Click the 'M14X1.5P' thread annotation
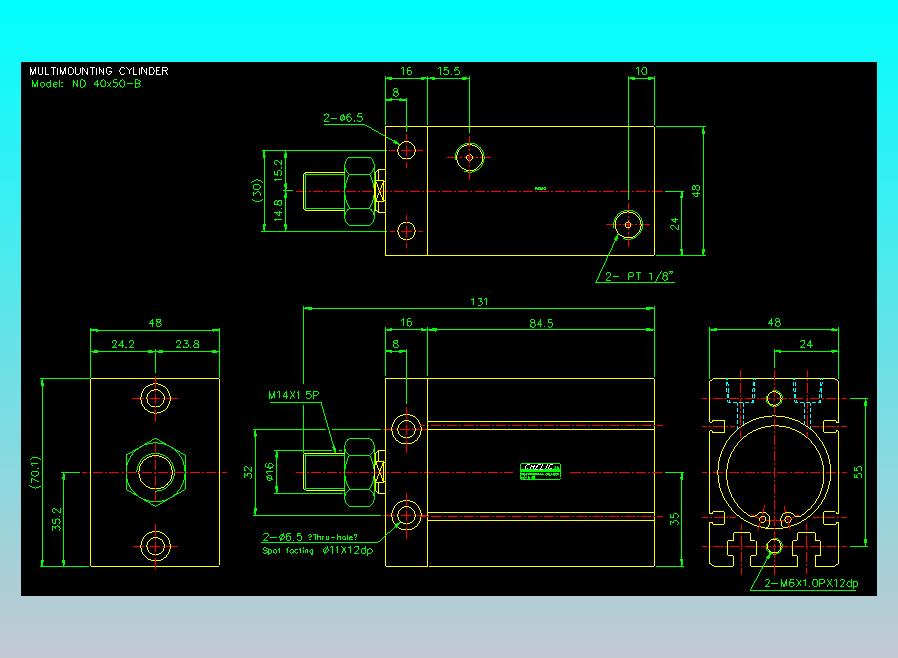 [x=293, y=395]
